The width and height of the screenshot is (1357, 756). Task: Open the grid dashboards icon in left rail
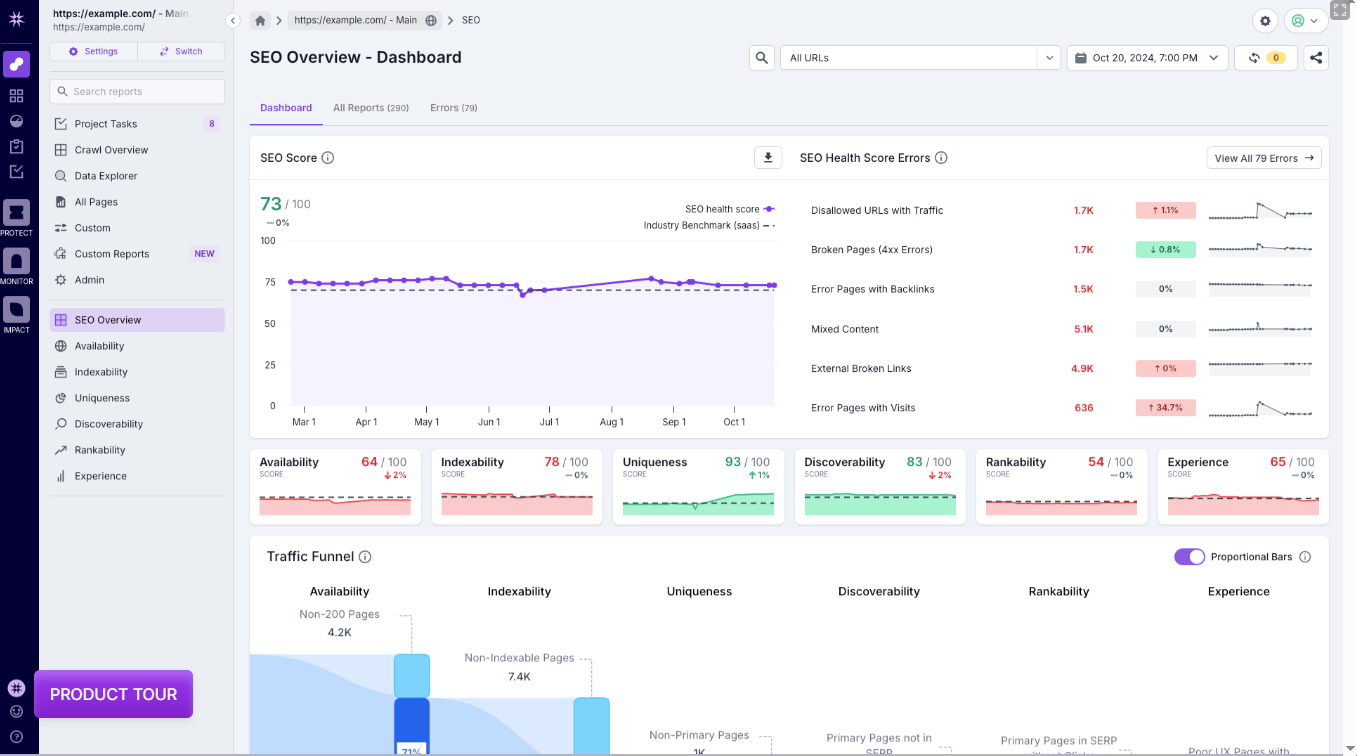[x=16, y=96]
